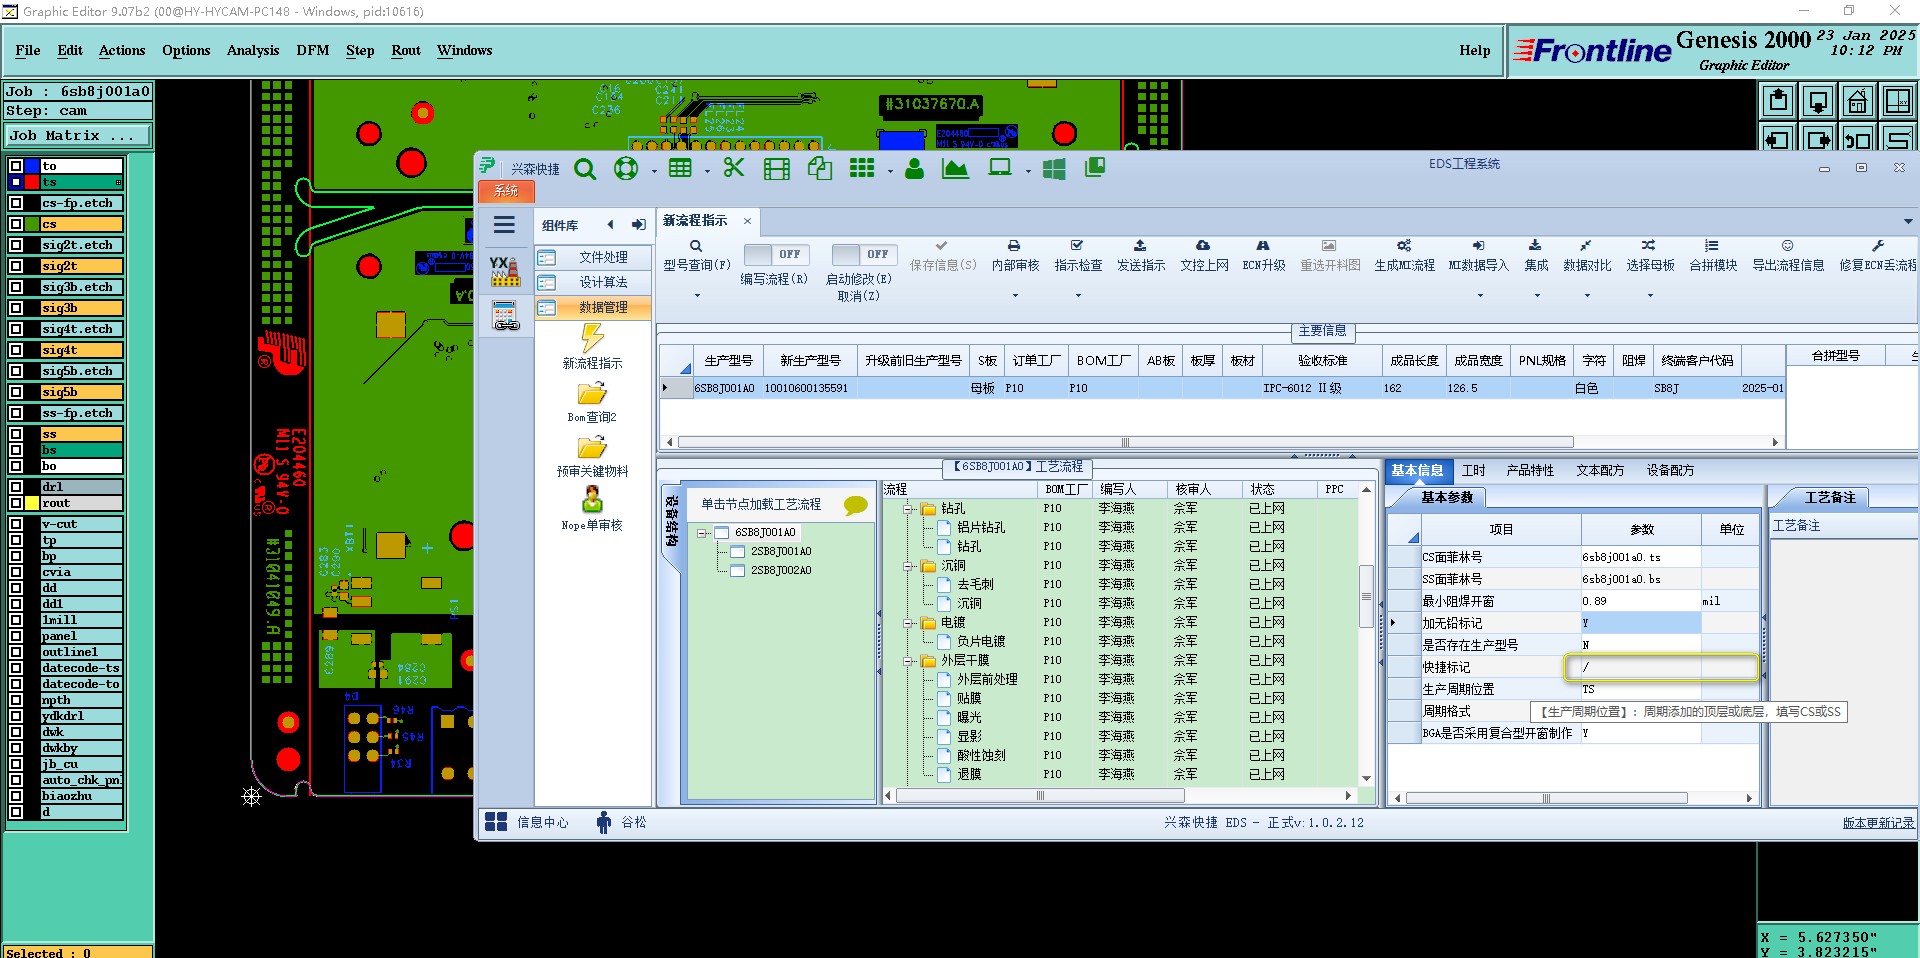The image size is (1920, 958).
Task: Click the YX factory icon in sidebar
Action: point(505,271)
